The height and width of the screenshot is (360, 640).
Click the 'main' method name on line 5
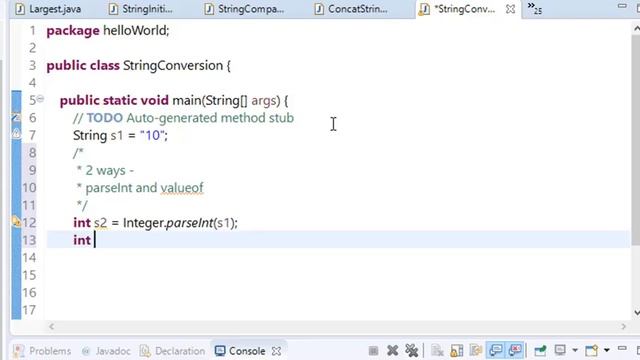coord(187,100)
